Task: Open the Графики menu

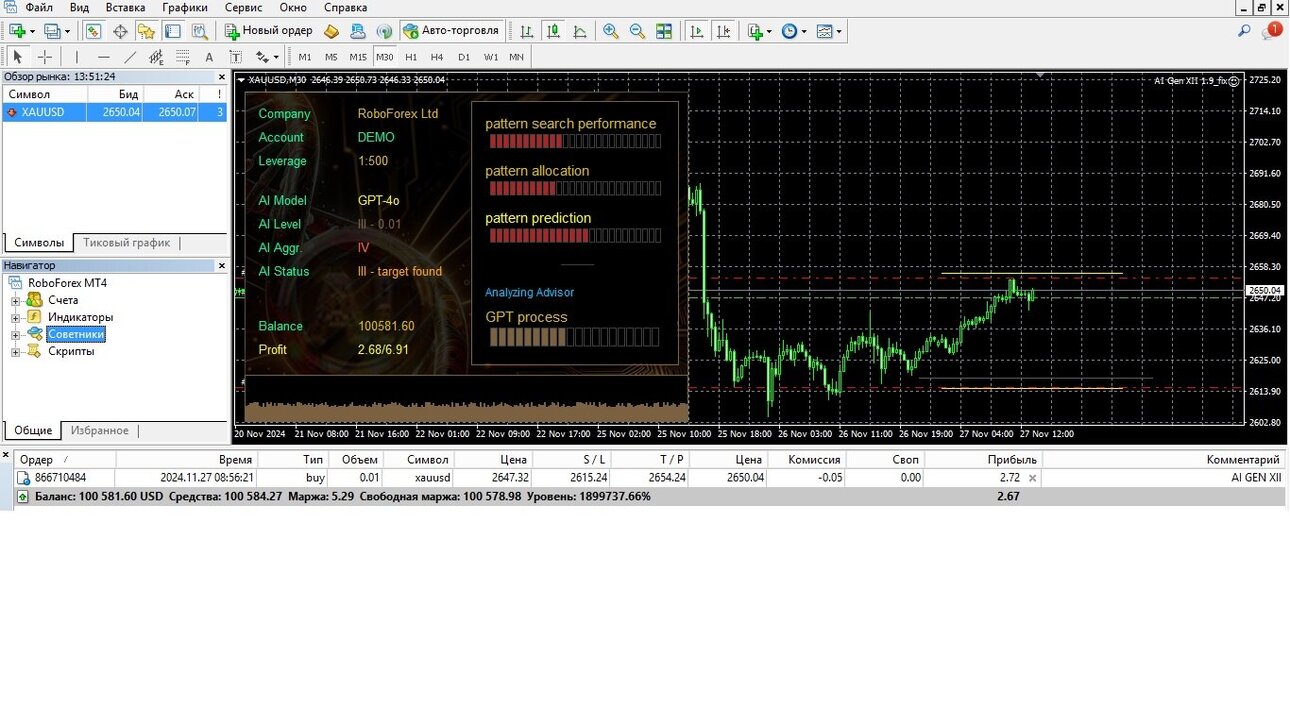Action: click(185, 7)
